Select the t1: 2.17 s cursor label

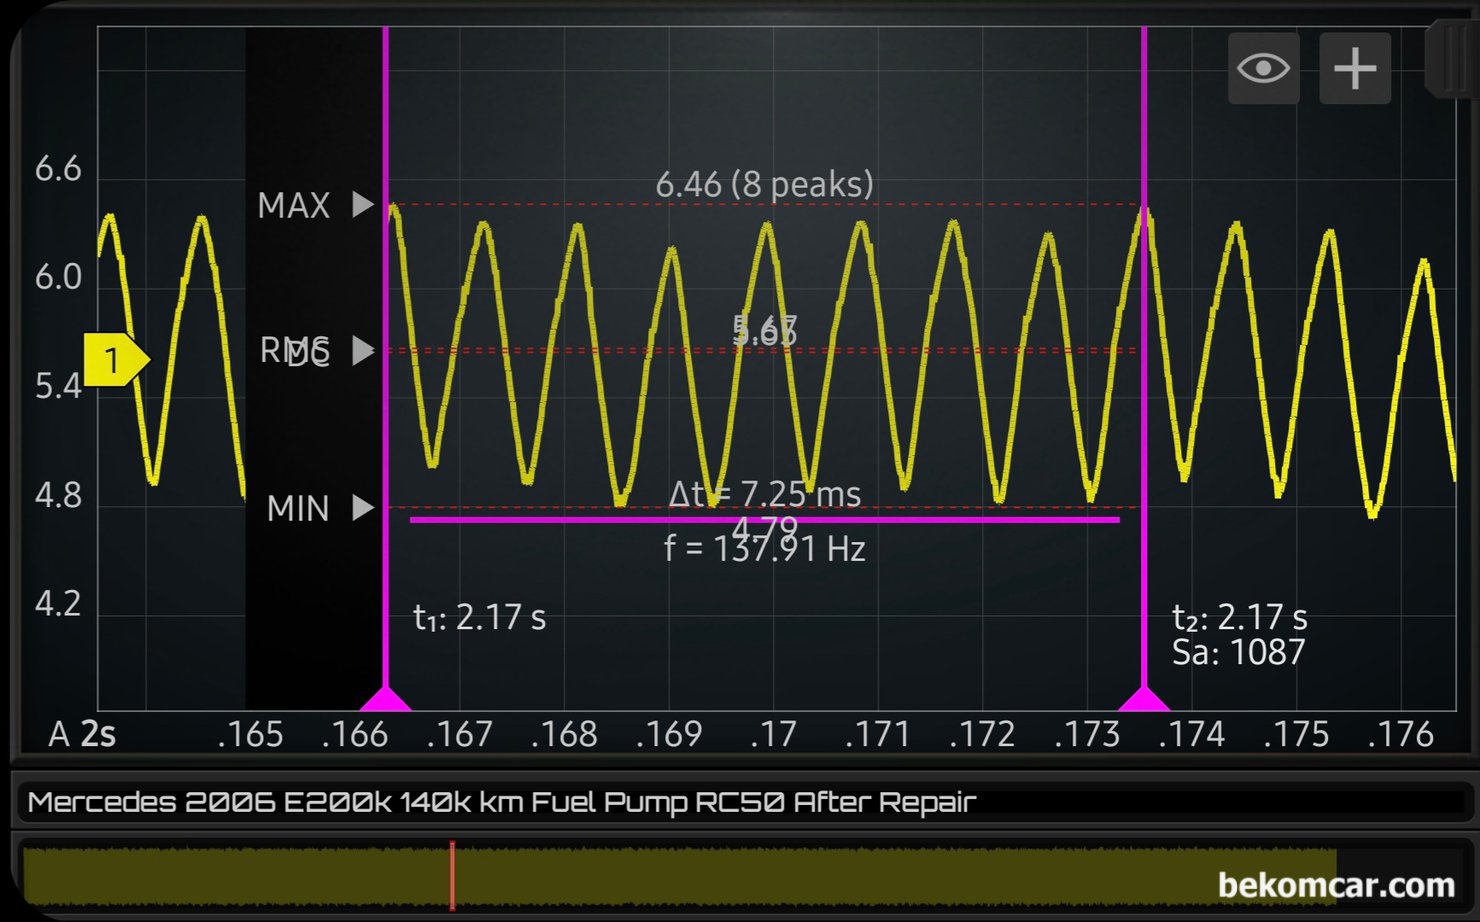(x=479, y=617)
